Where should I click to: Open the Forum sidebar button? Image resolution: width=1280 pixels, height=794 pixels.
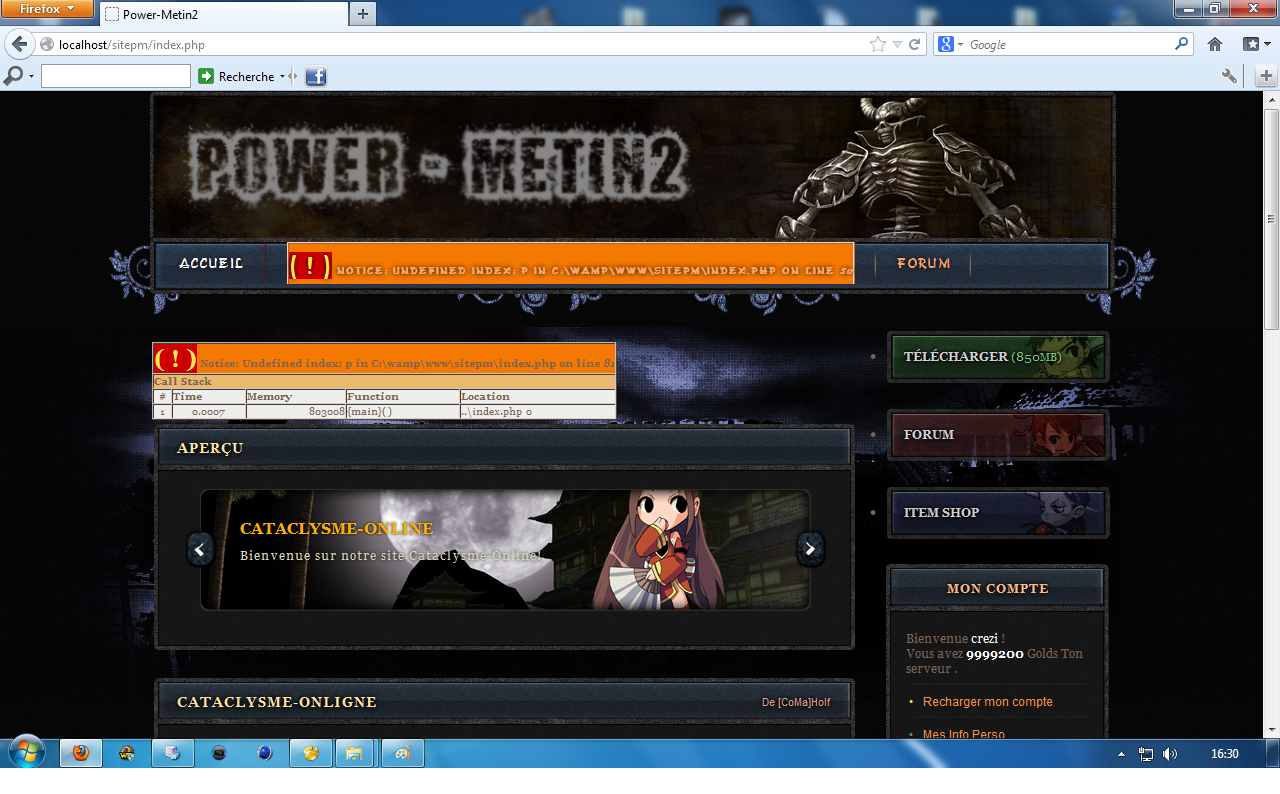998,435
